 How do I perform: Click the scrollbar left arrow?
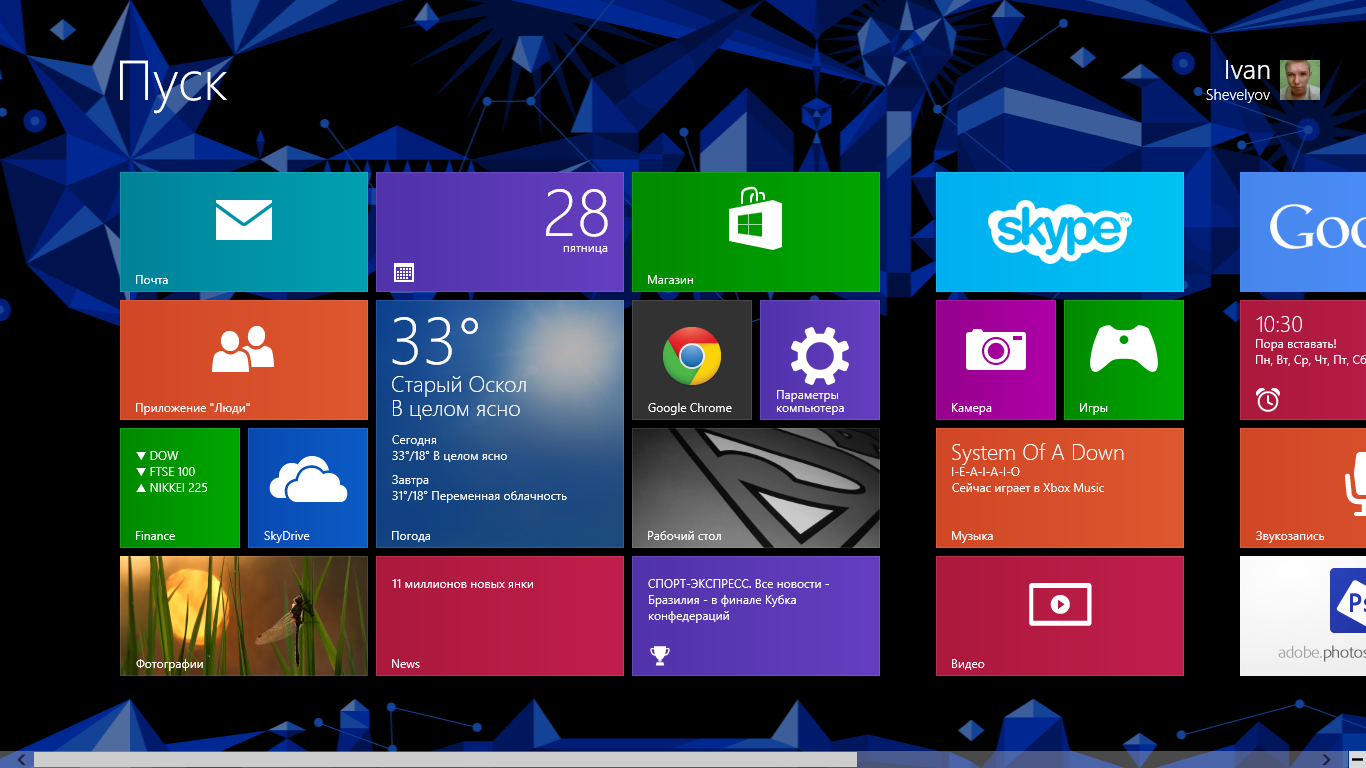coord(20,760)
